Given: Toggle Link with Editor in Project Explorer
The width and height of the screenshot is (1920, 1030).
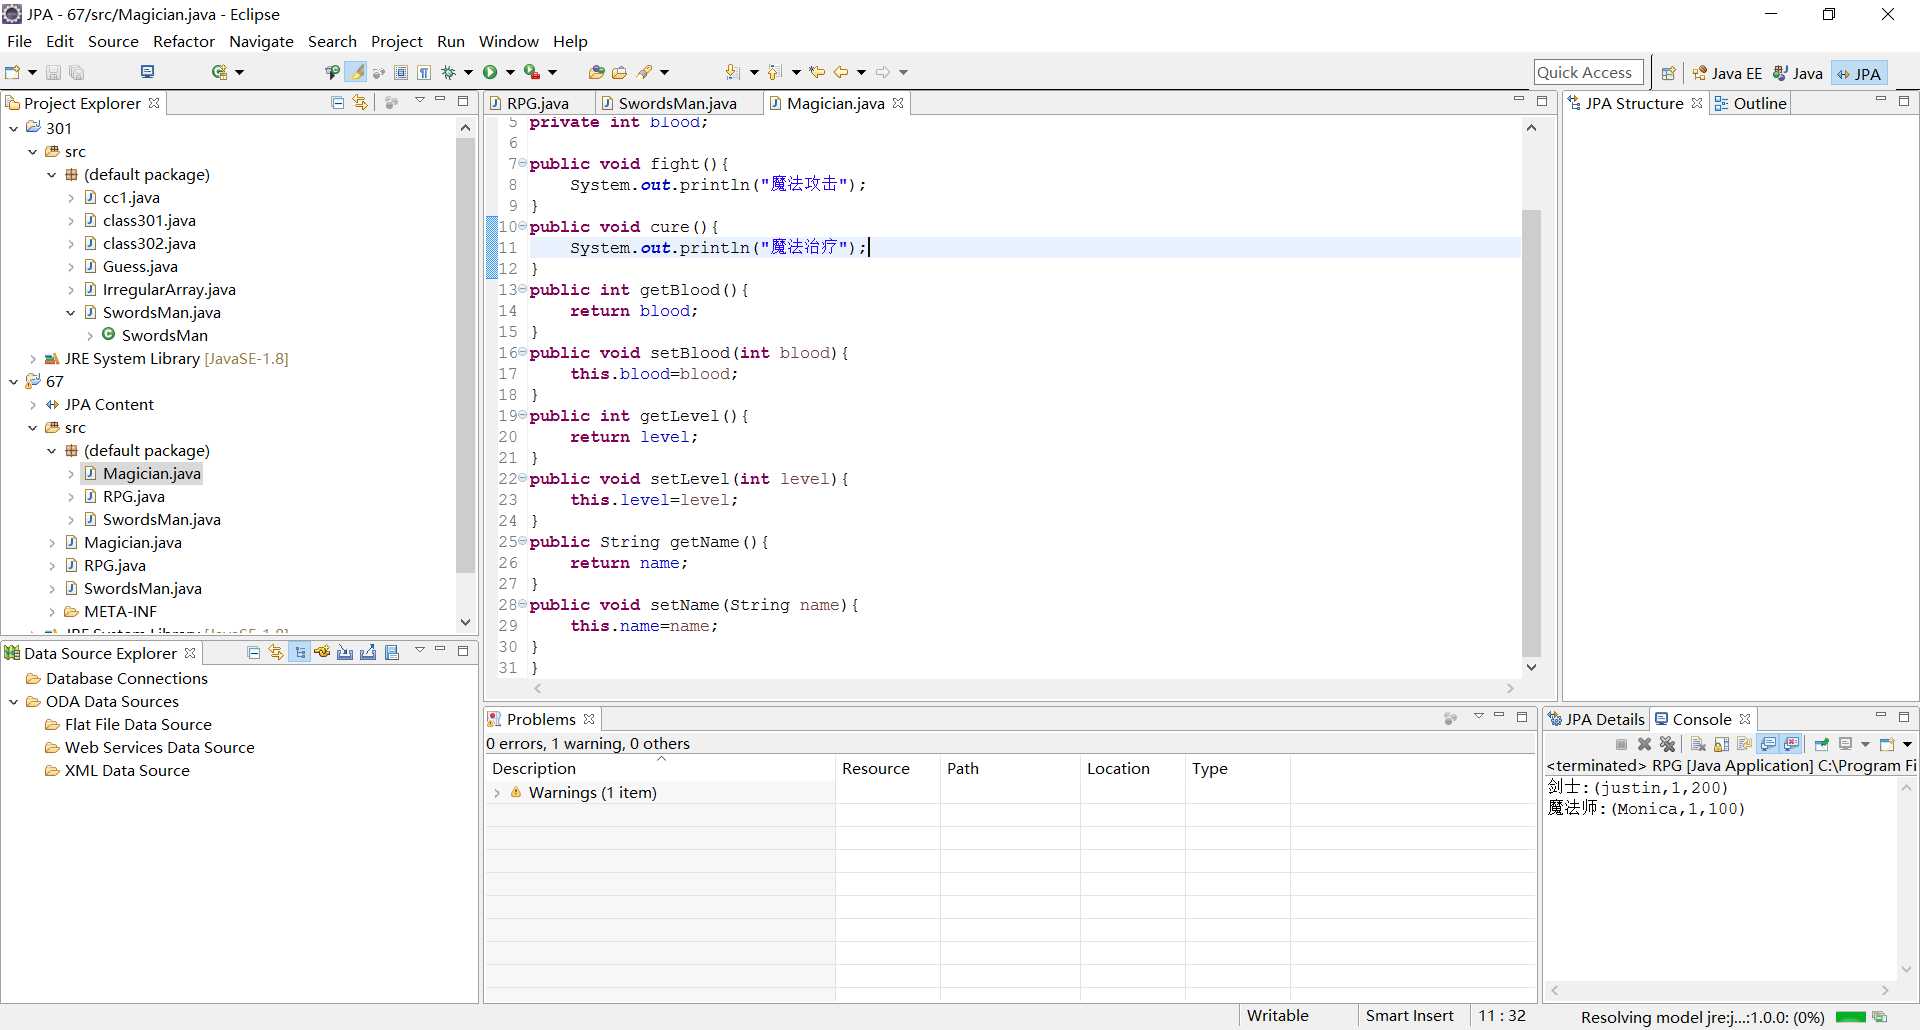Looking at the screenshot, I should [x=360, y=102].
